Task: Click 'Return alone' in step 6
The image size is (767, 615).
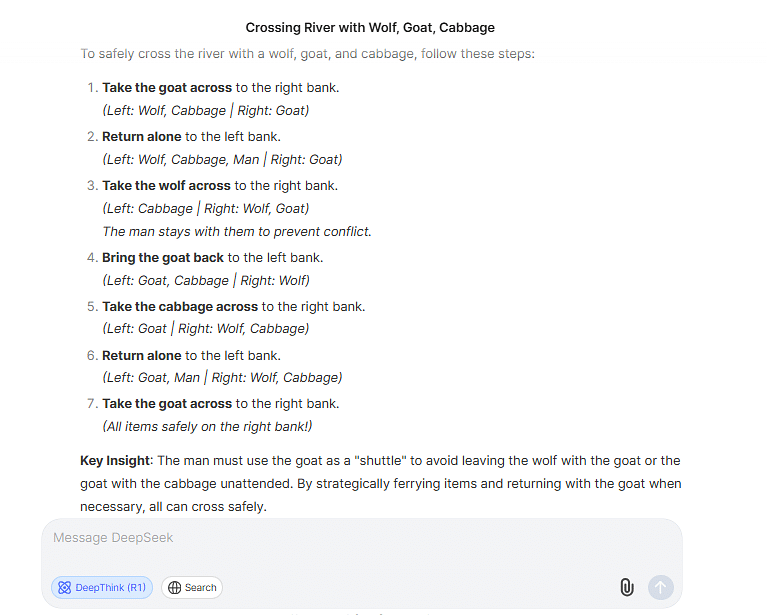Action: (142, 355)
